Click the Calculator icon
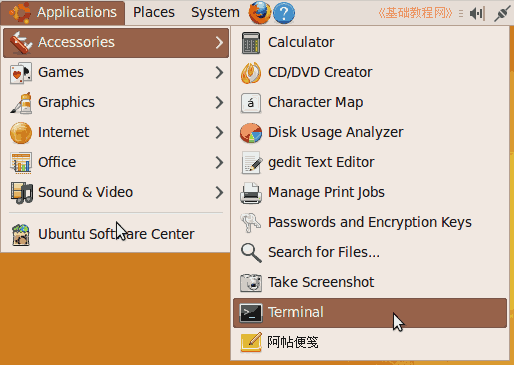This screenshot has height=365, width=514. tap(251, 43)
